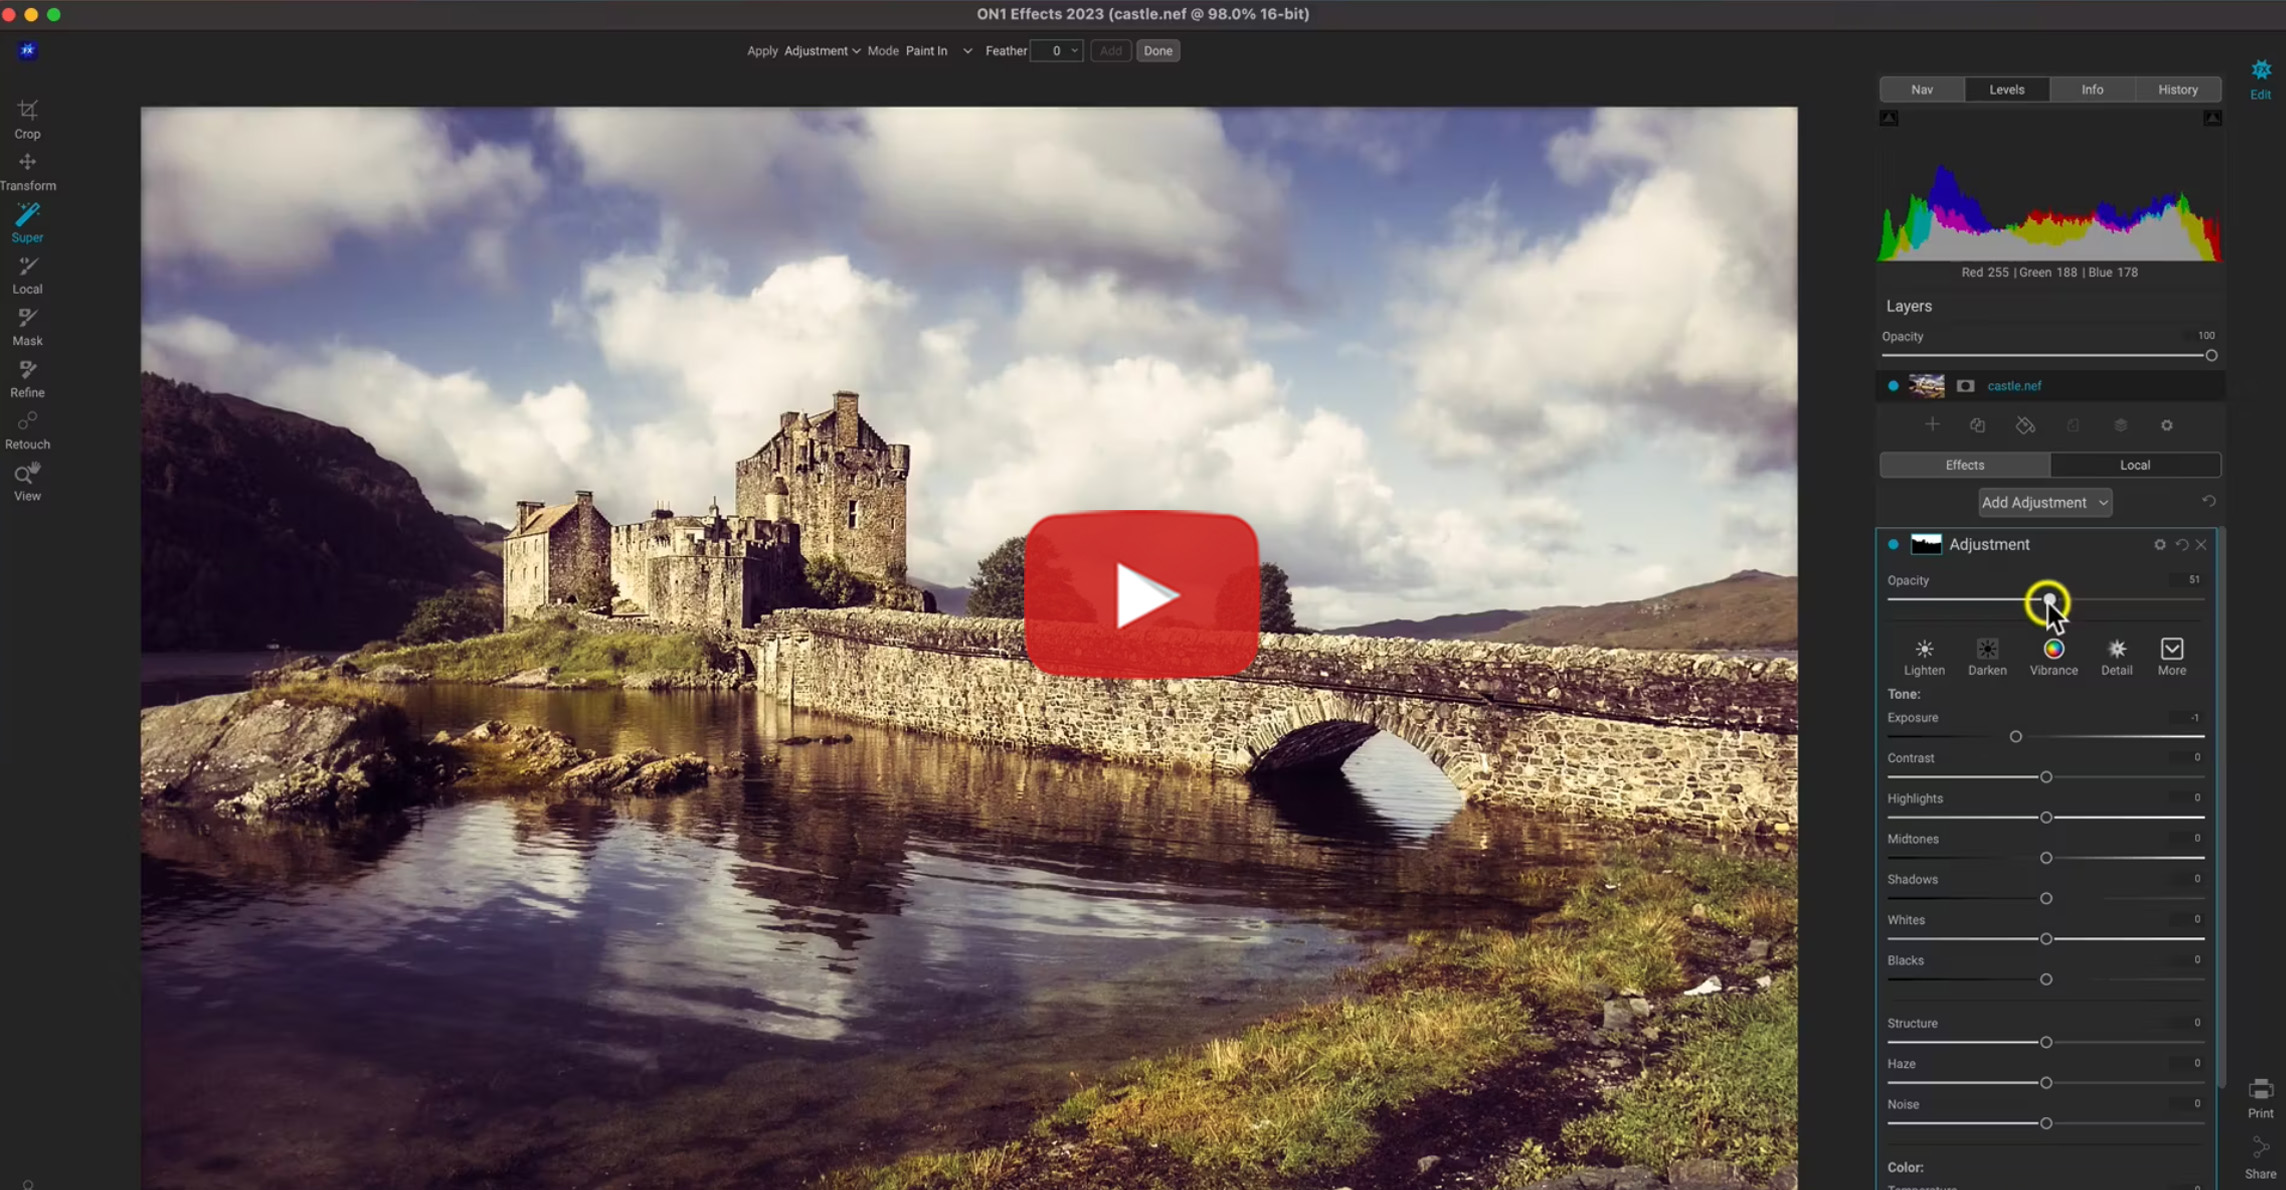Screen dimensions: 2286x1190
Task: Click the paint bucket fill layer icon
Action: 2025,425
